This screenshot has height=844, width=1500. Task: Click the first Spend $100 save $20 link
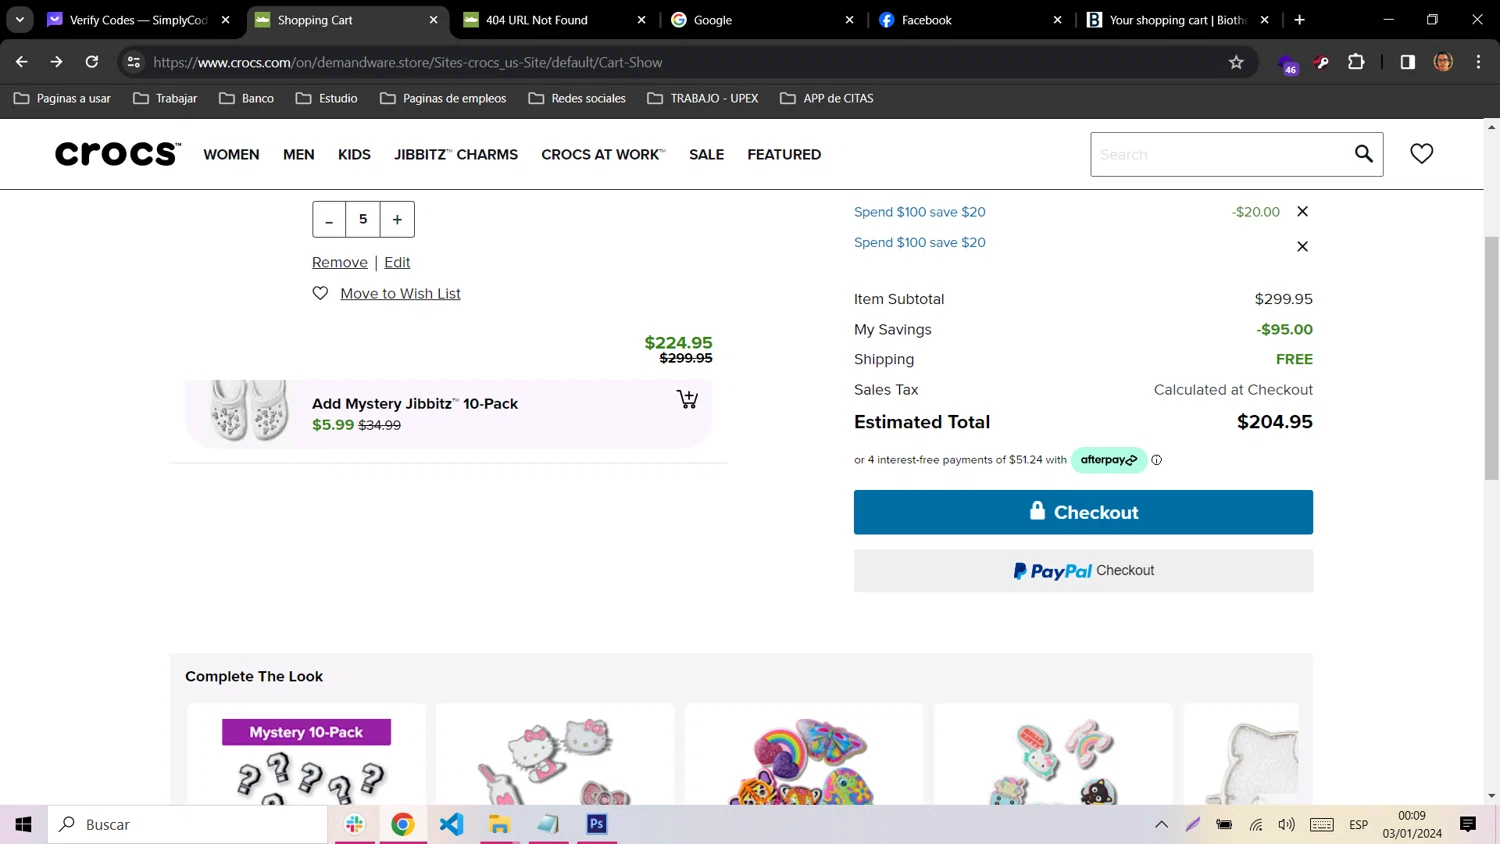920,212
